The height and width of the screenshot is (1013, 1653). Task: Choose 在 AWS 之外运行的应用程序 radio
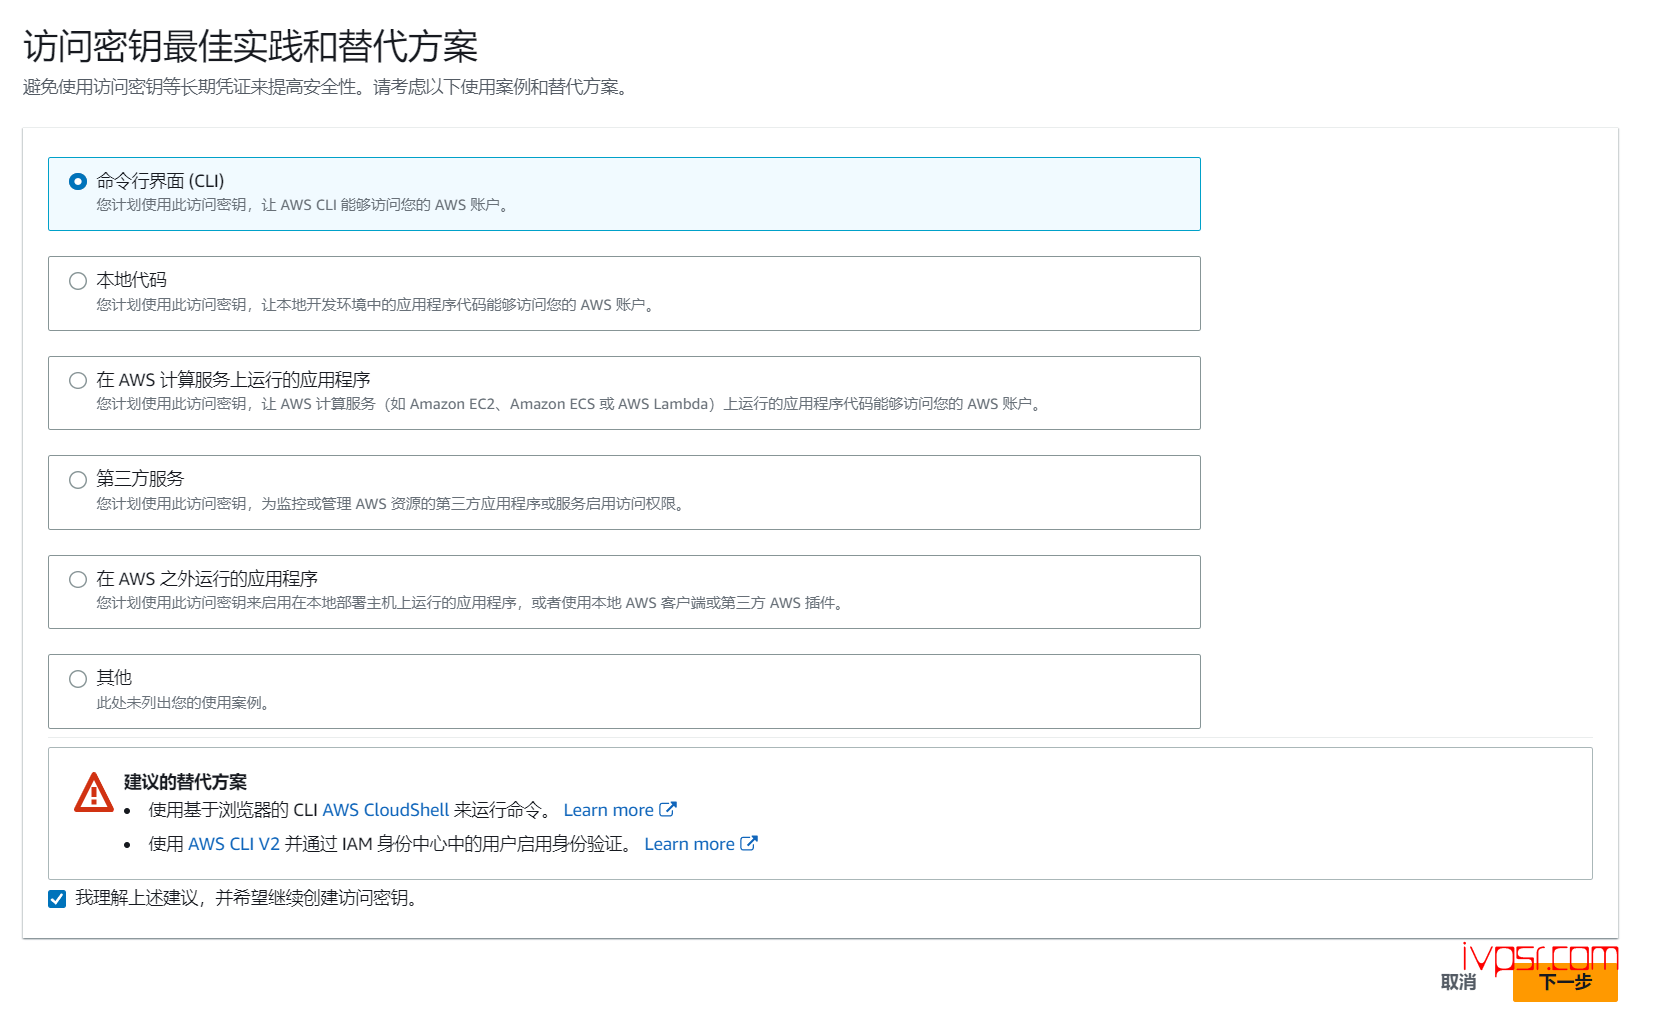point(78,579)
